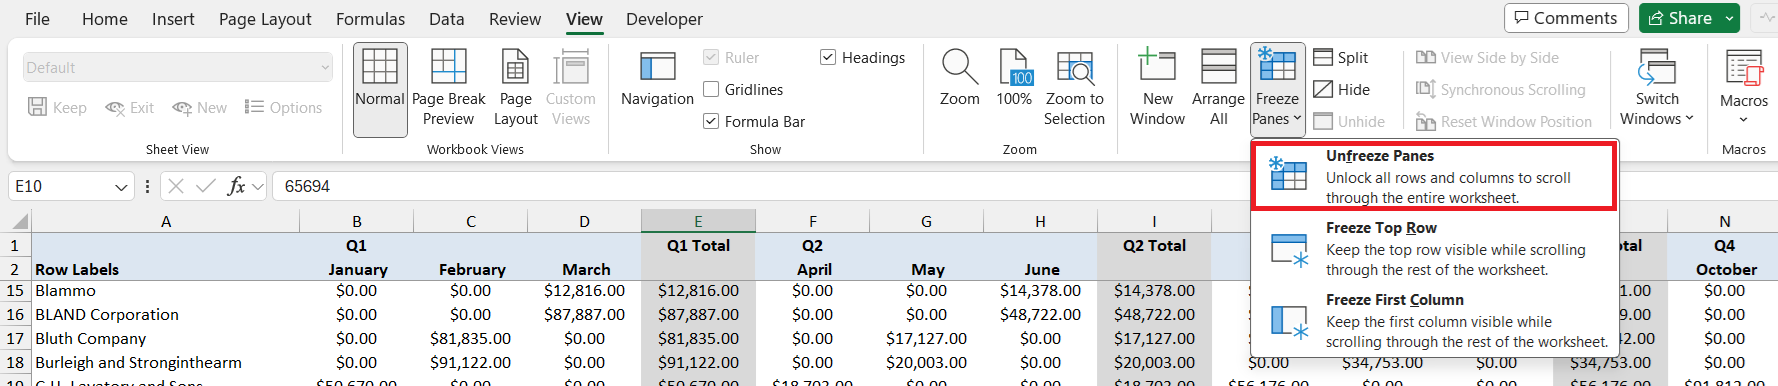Toggle the Formula Bar checkbox
The width and height of the screenshot is (1778, 386).
pos(711,122)
